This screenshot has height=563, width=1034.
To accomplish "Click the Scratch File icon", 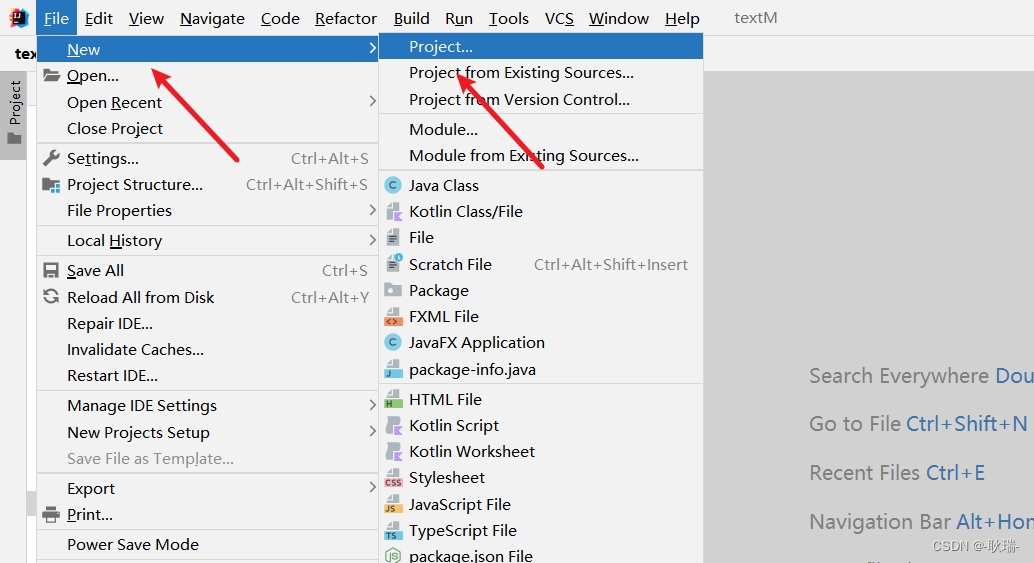I will pyautogui.click(x=394, y=264).
